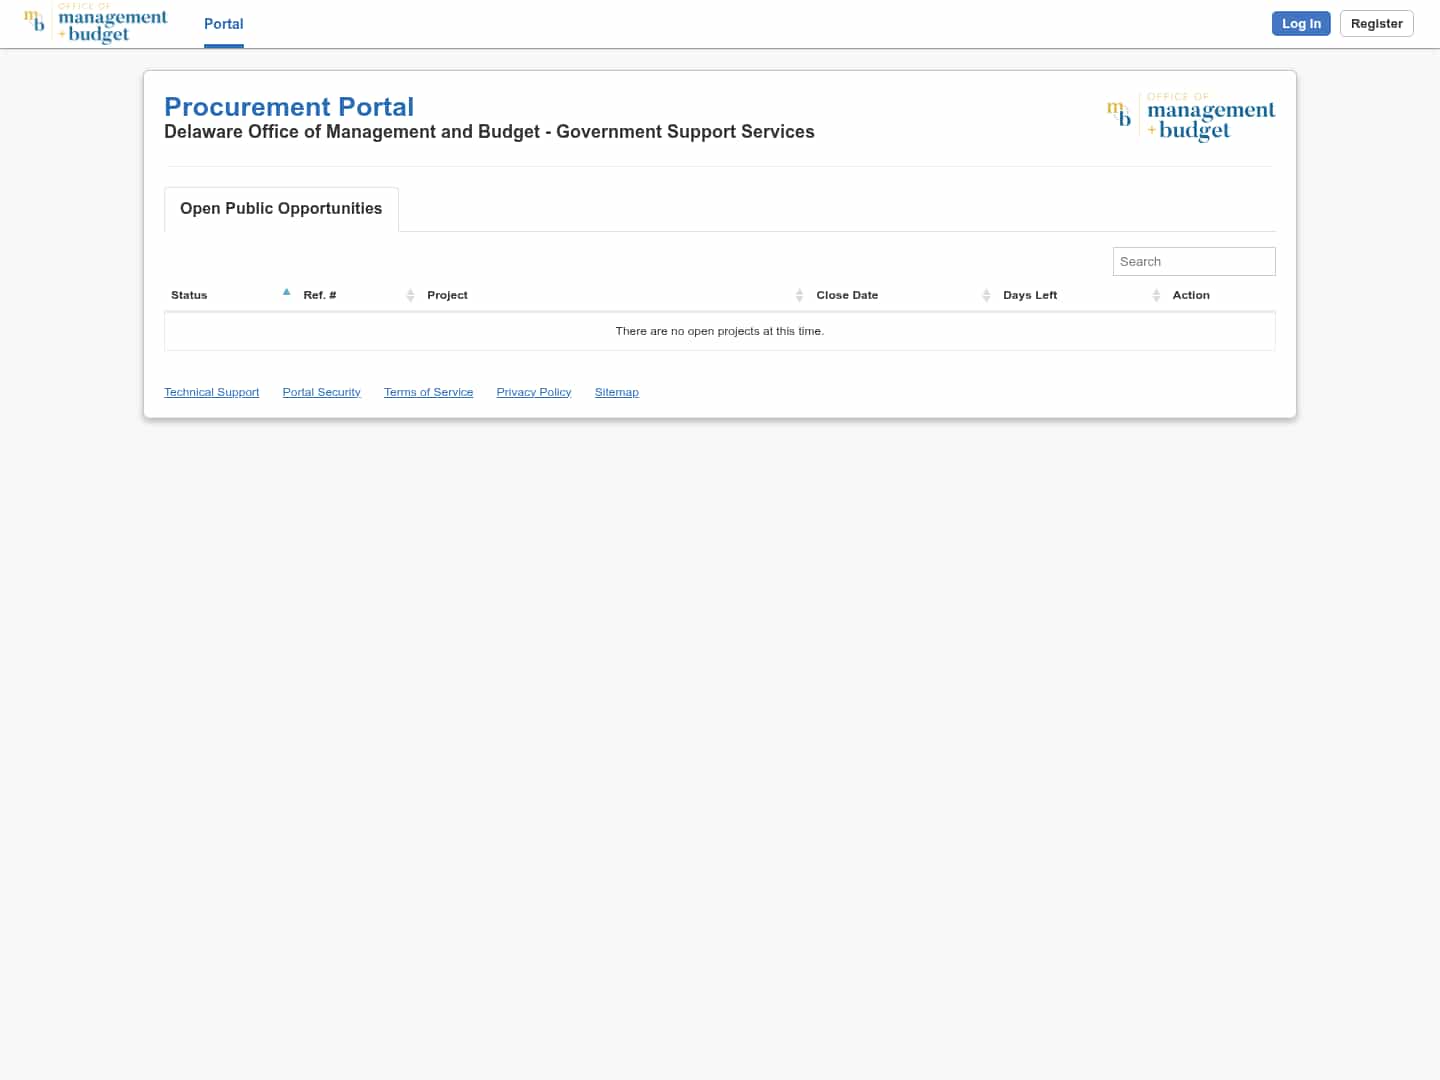Open the Portal navigation tab
Viewport: 1440px width, 1080px height.
point(223,24)
